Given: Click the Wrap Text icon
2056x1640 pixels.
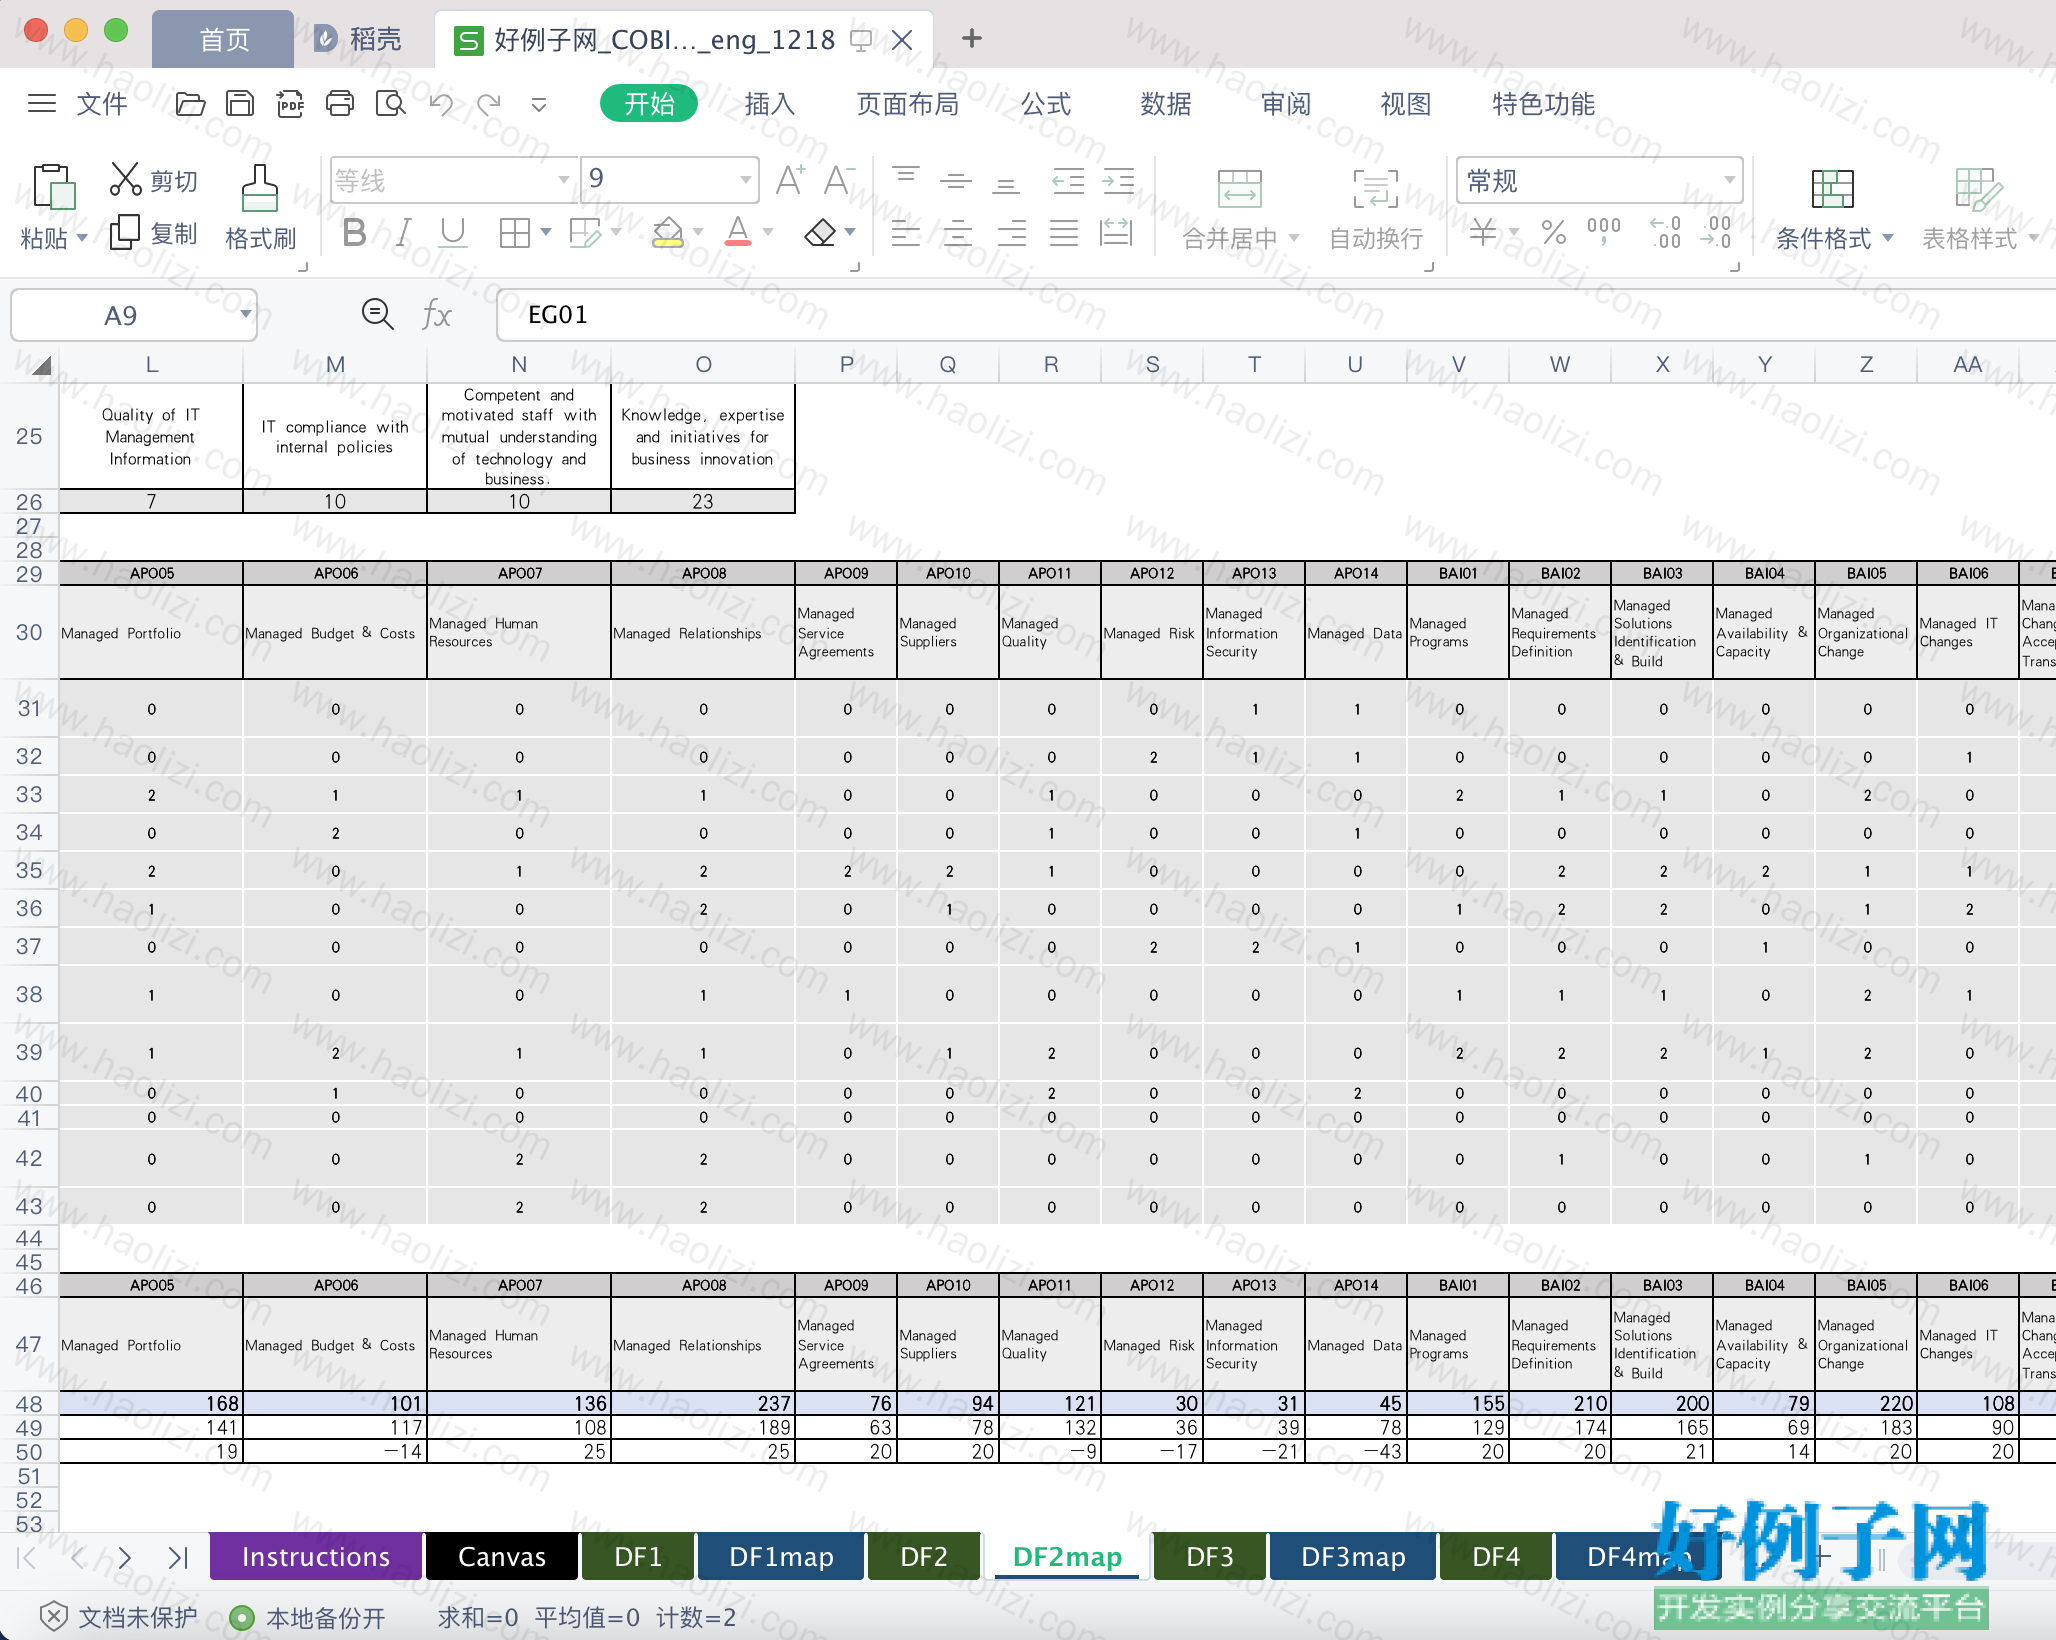Looking at the screenshot, I should 1376,188.
